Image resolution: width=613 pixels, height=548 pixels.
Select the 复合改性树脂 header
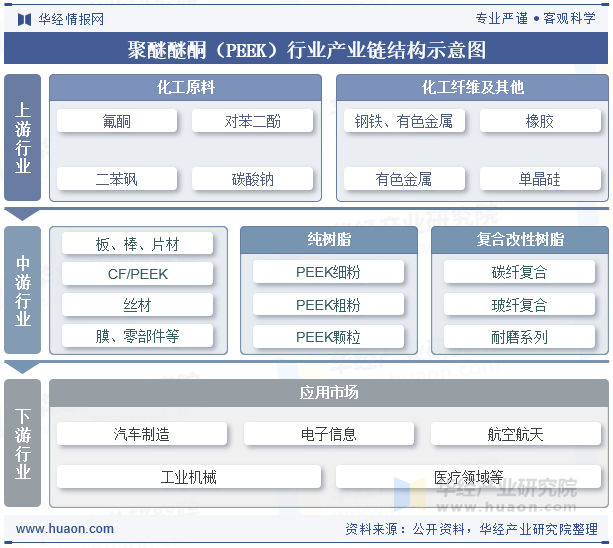(520, 239)
